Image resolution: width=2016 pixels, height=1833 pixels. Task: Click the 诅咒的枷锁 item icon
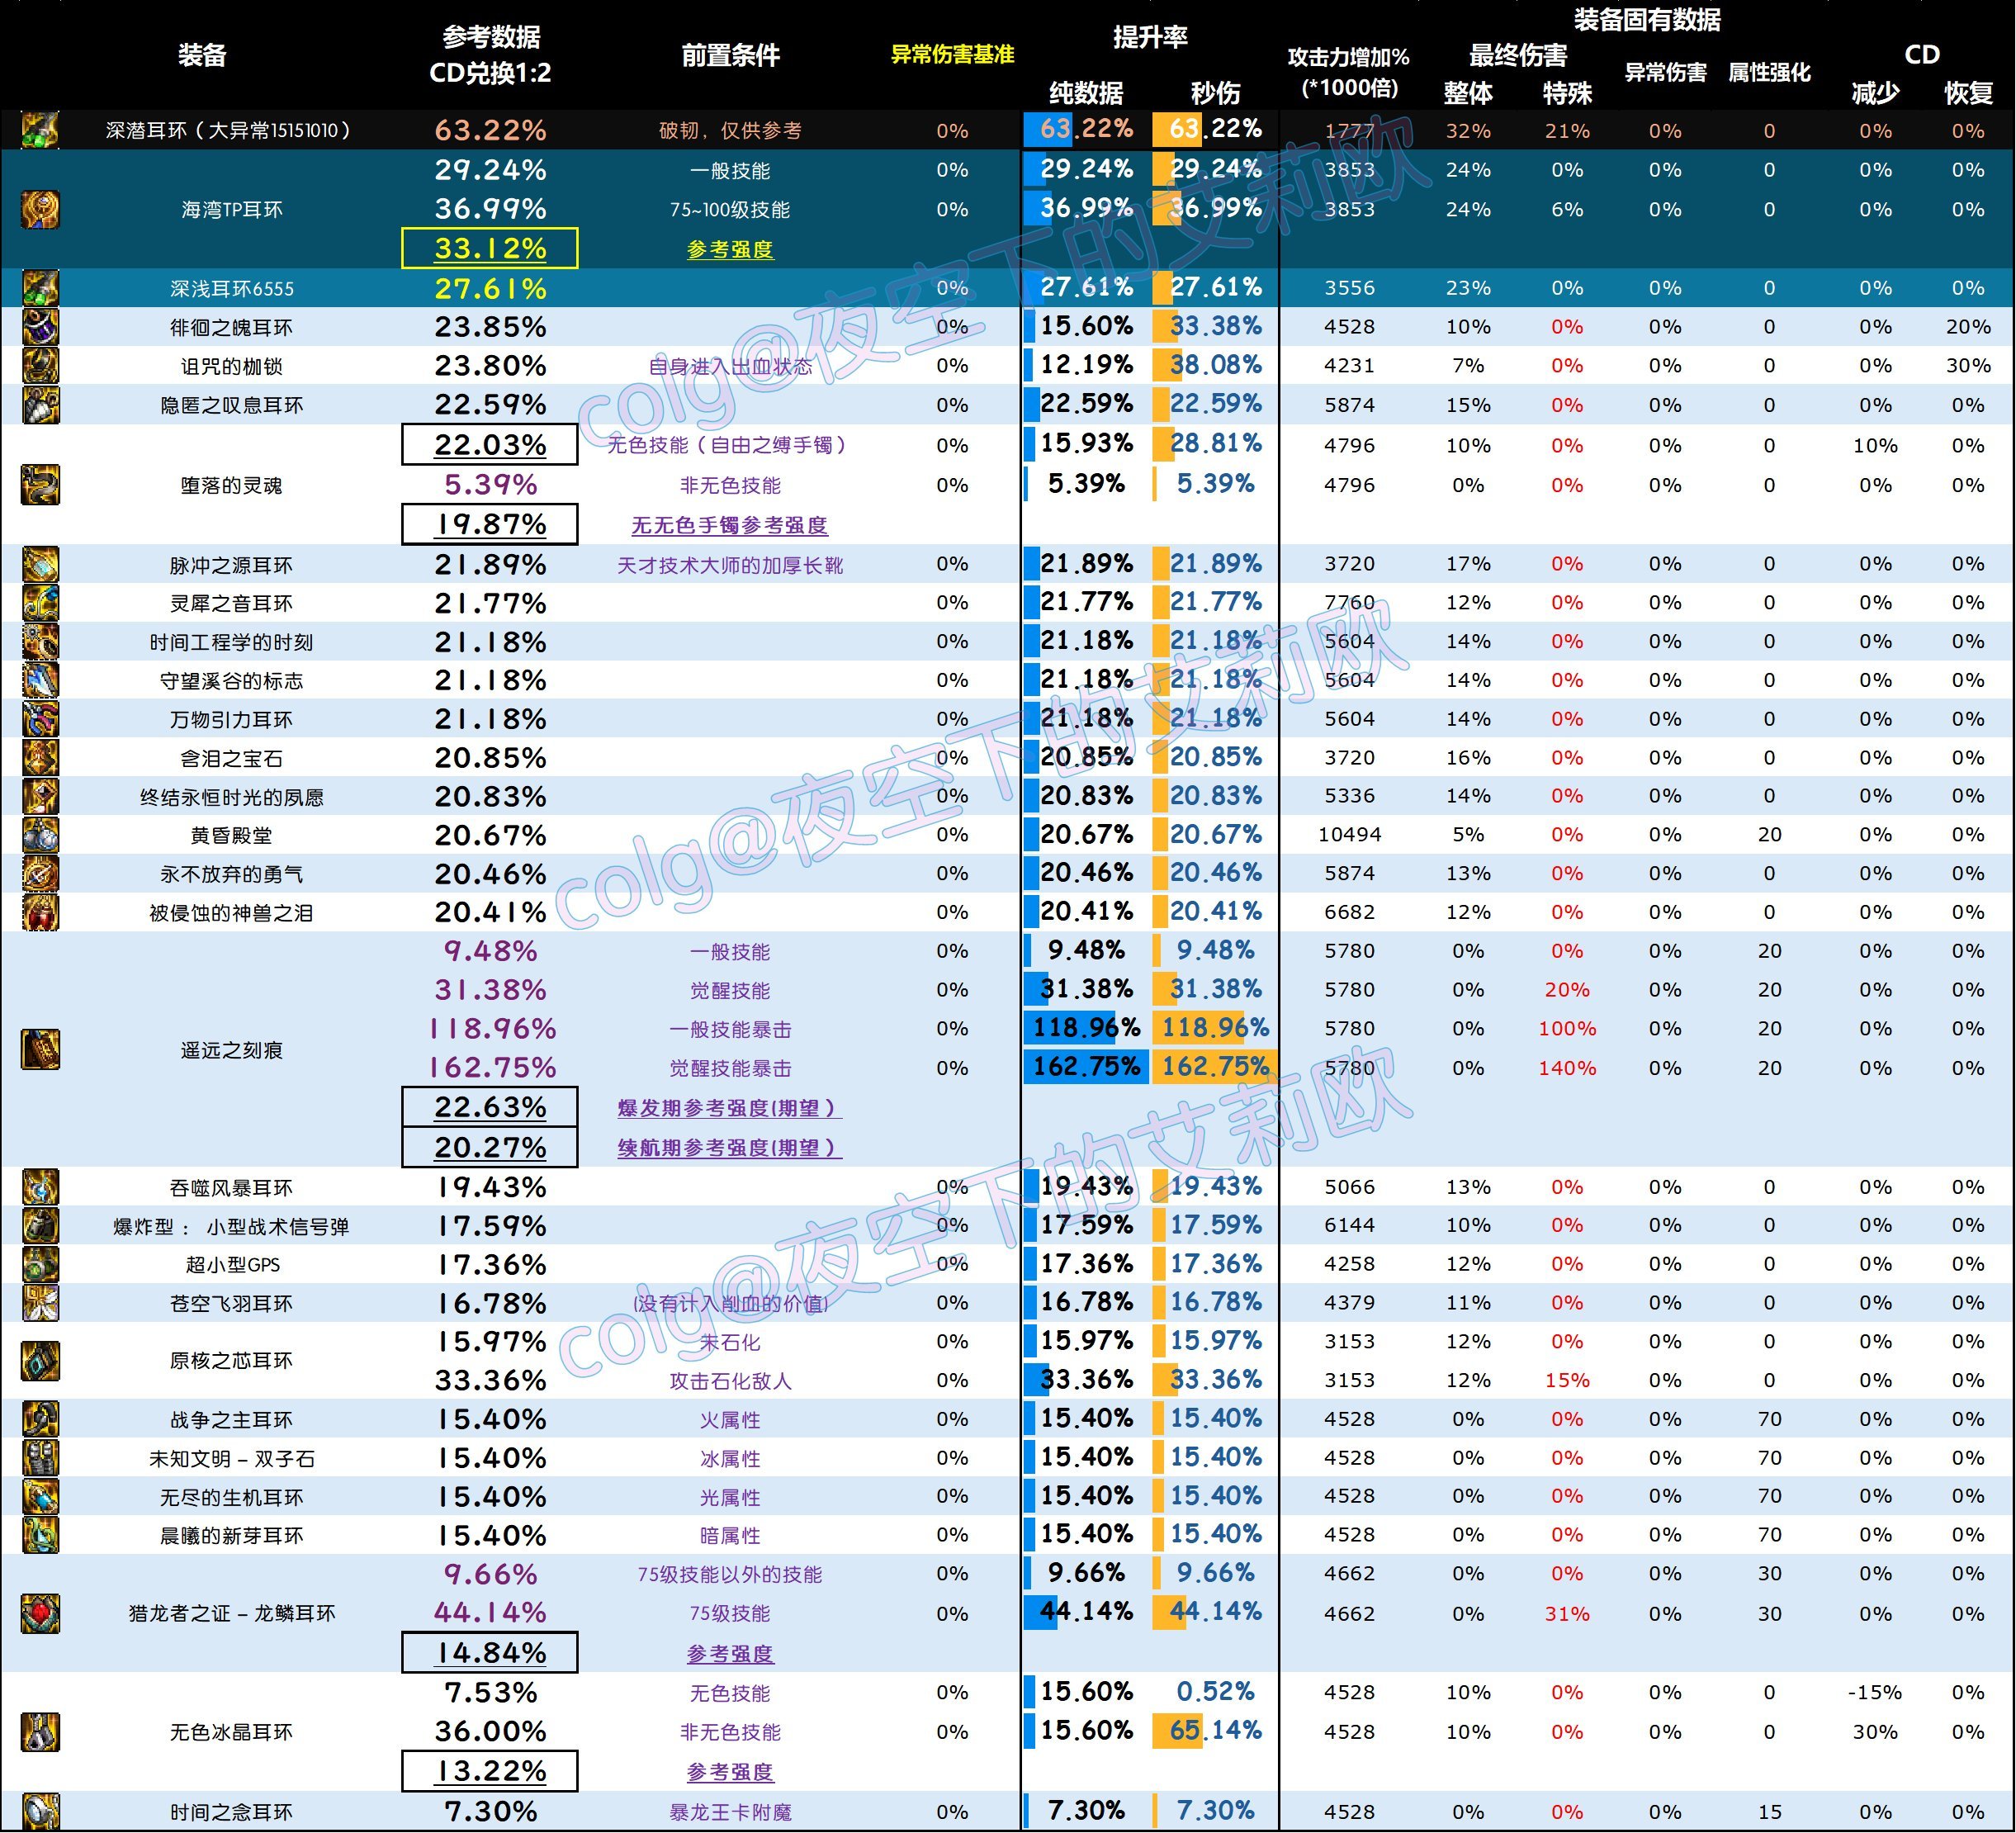(40, 366)
